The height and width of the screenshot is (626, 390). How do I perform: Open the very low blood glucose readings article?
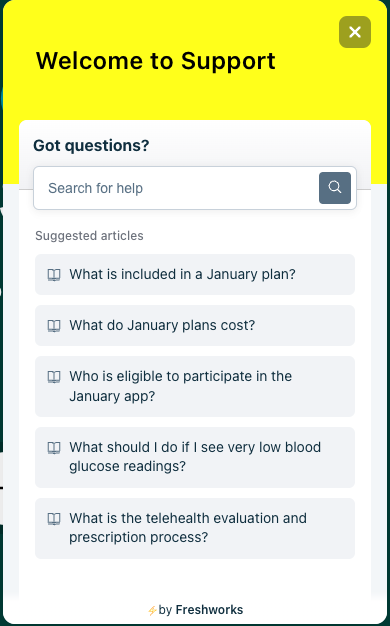(195, 457)
